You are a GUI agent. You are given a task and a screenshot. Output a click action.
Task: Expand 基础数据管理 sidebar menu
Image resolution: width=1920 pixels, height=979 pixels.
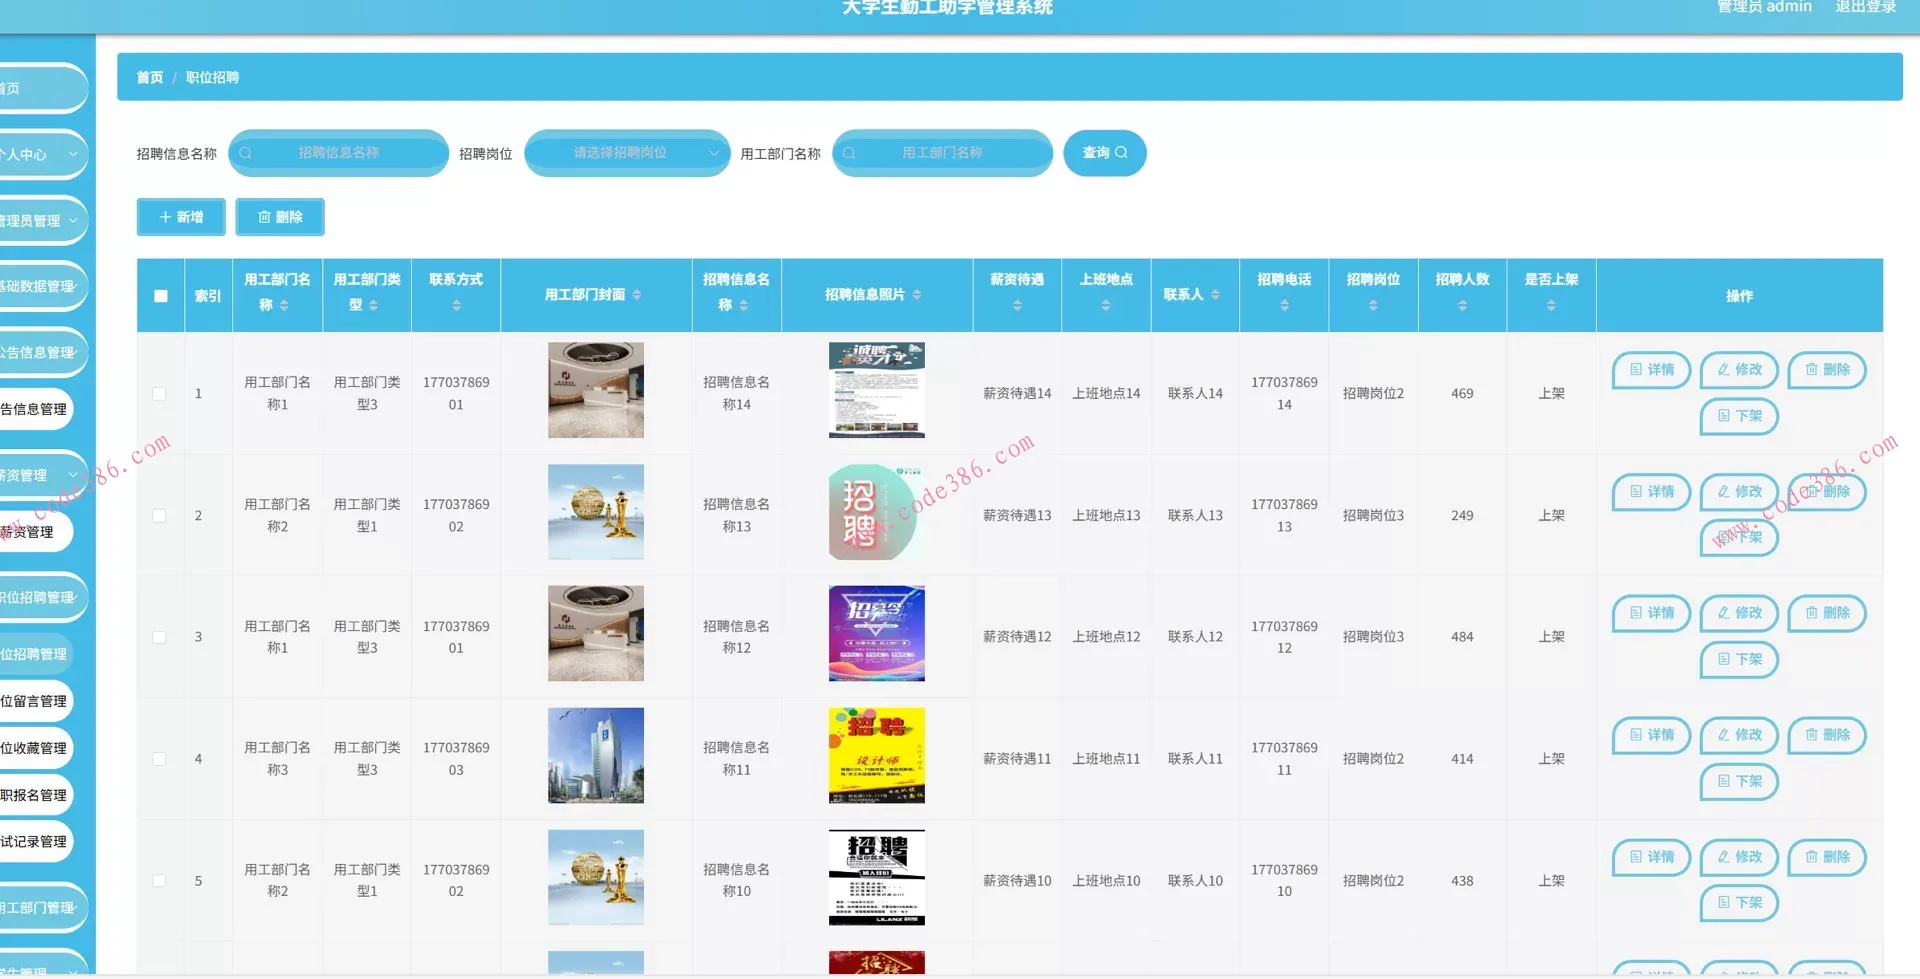pos(42,286)
